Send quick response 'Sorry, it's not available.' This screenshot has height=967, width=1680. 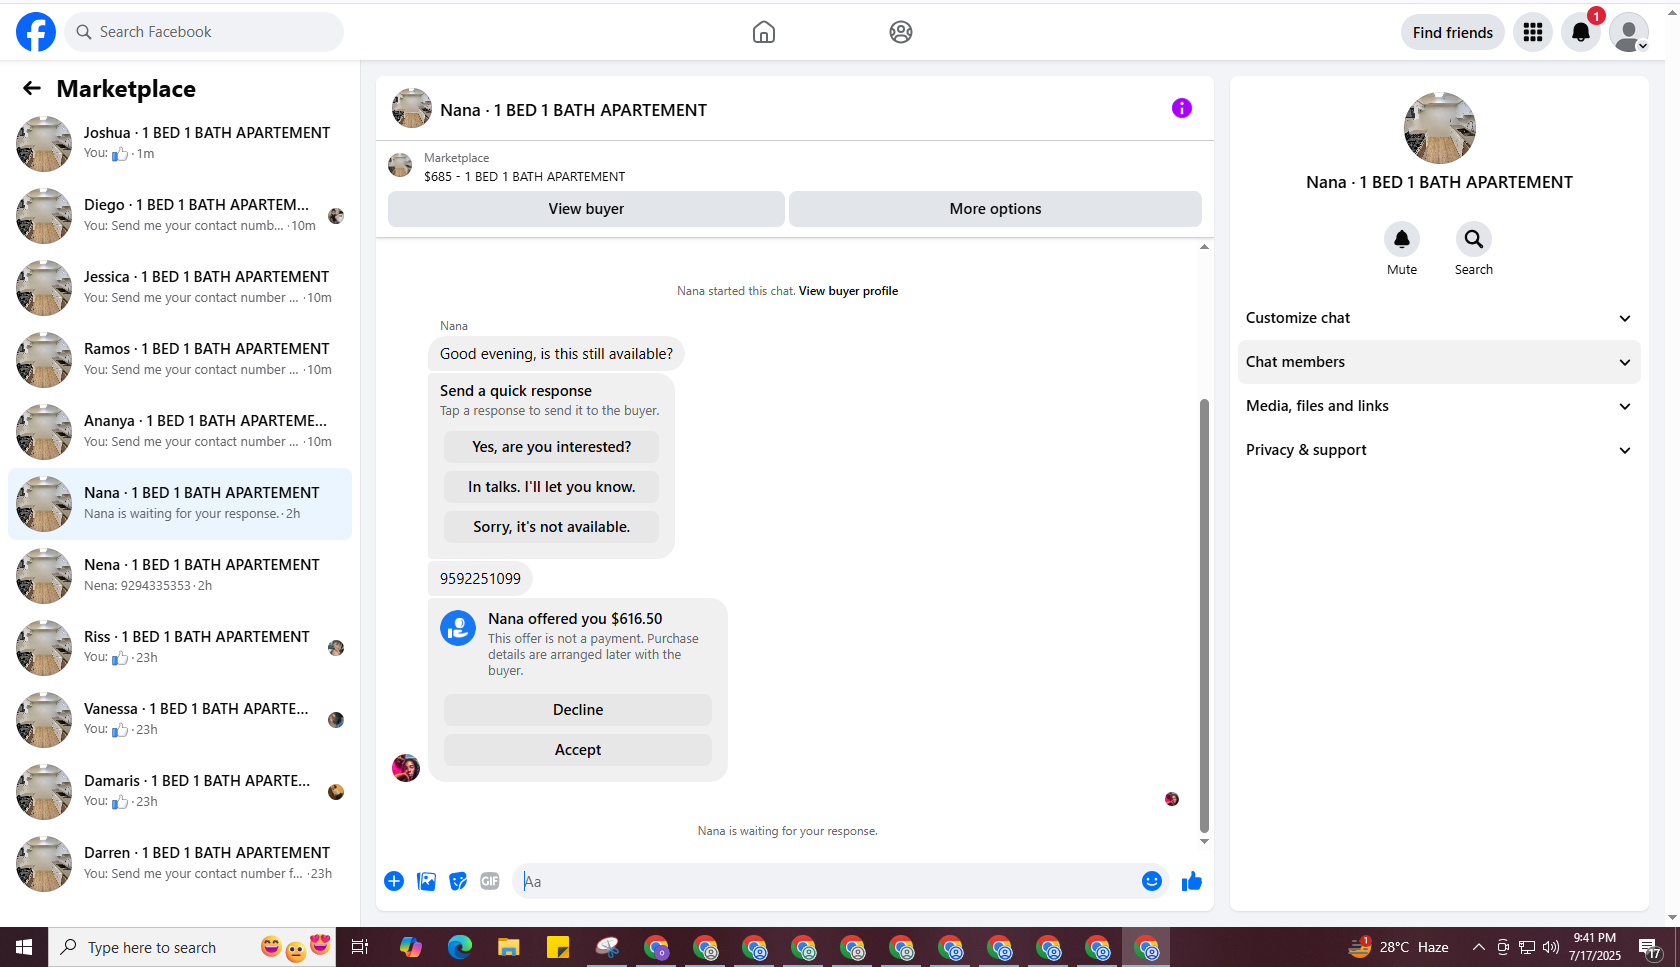552,527
